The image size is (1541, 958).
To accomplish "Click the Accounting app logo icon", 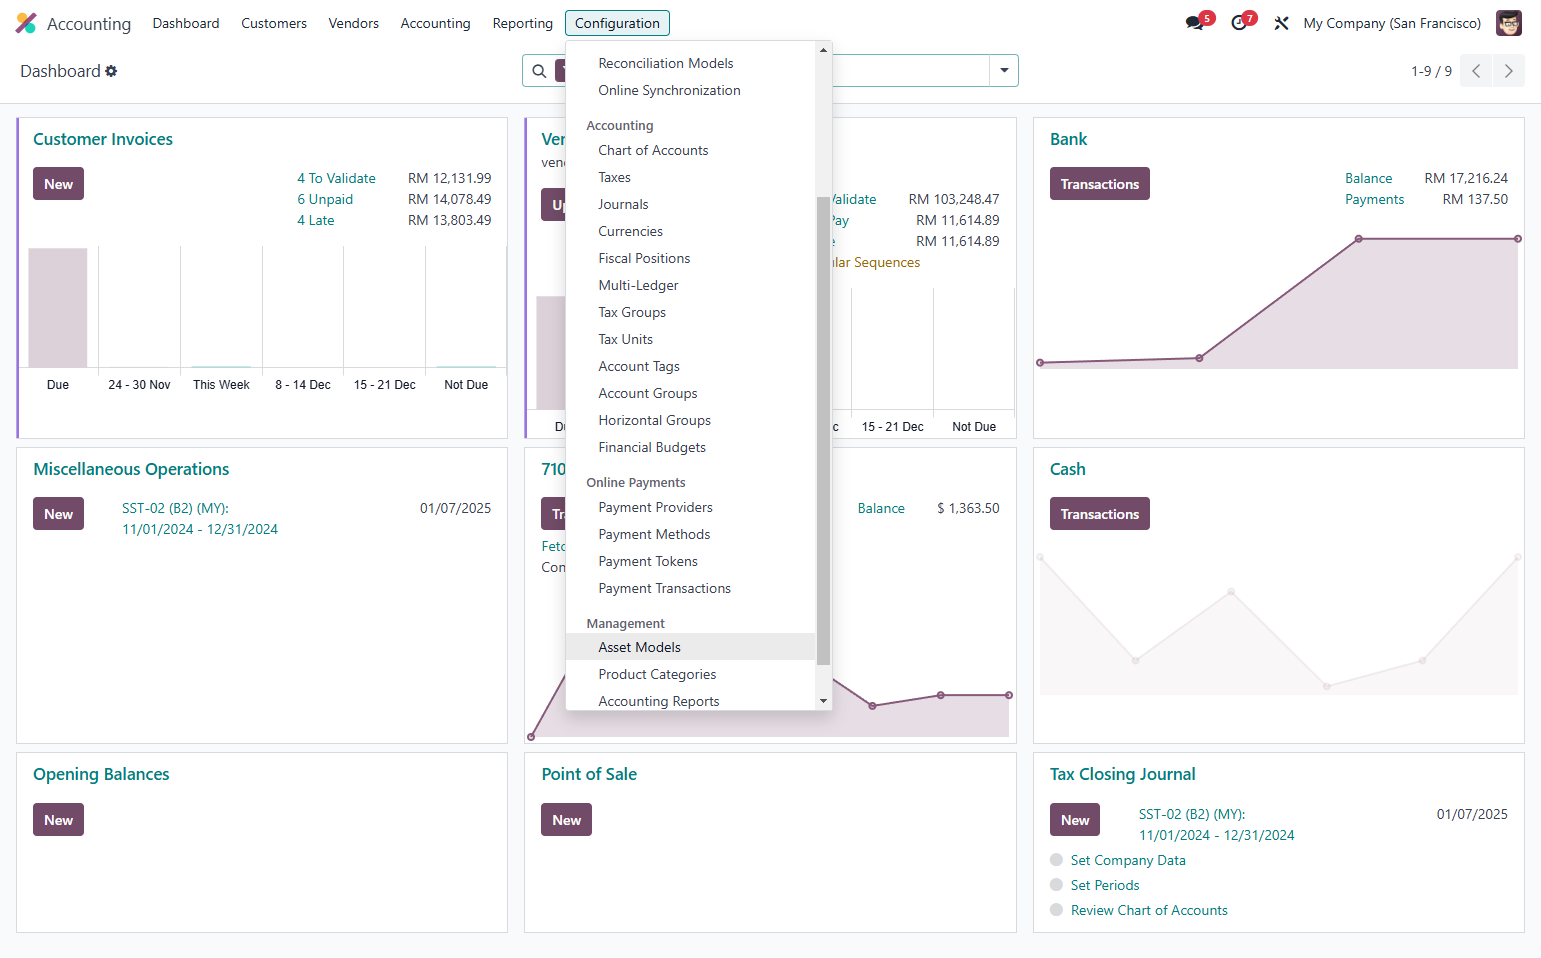I will pyautogui.click(x=26, y=23).
